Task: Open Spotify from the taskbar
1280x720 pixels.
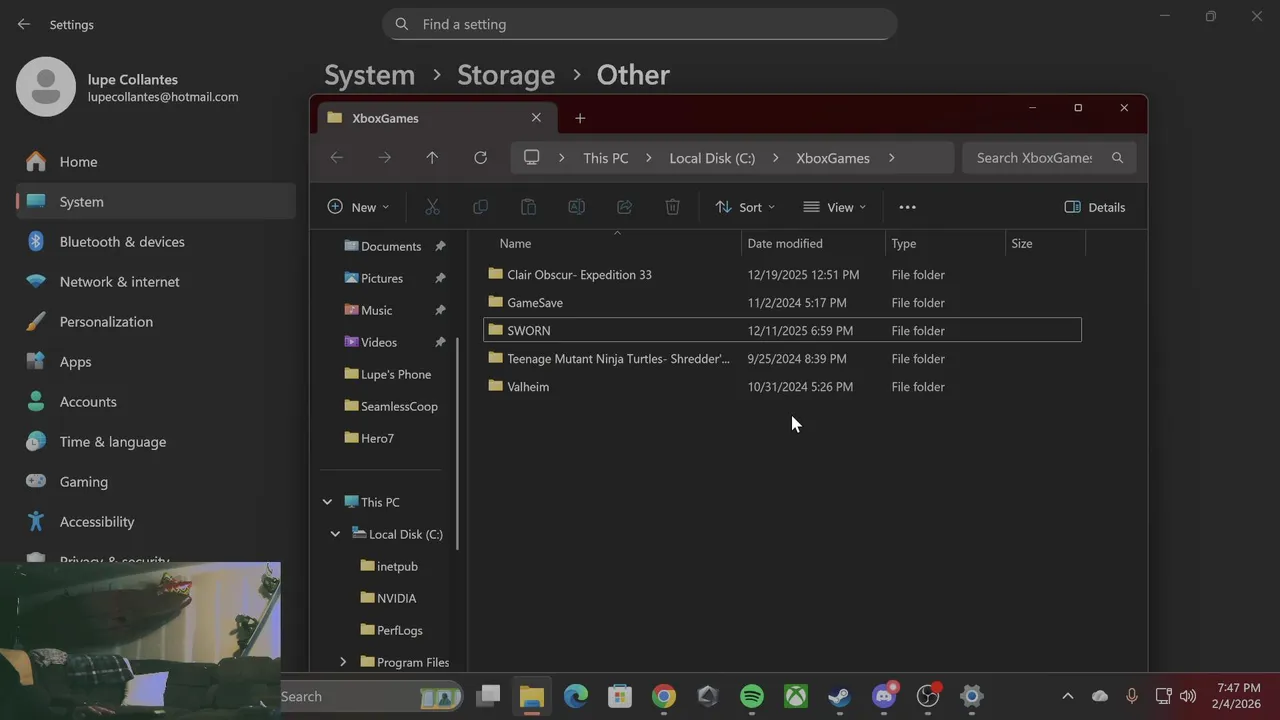Action: pyautogui.click(x=752, y=696)
